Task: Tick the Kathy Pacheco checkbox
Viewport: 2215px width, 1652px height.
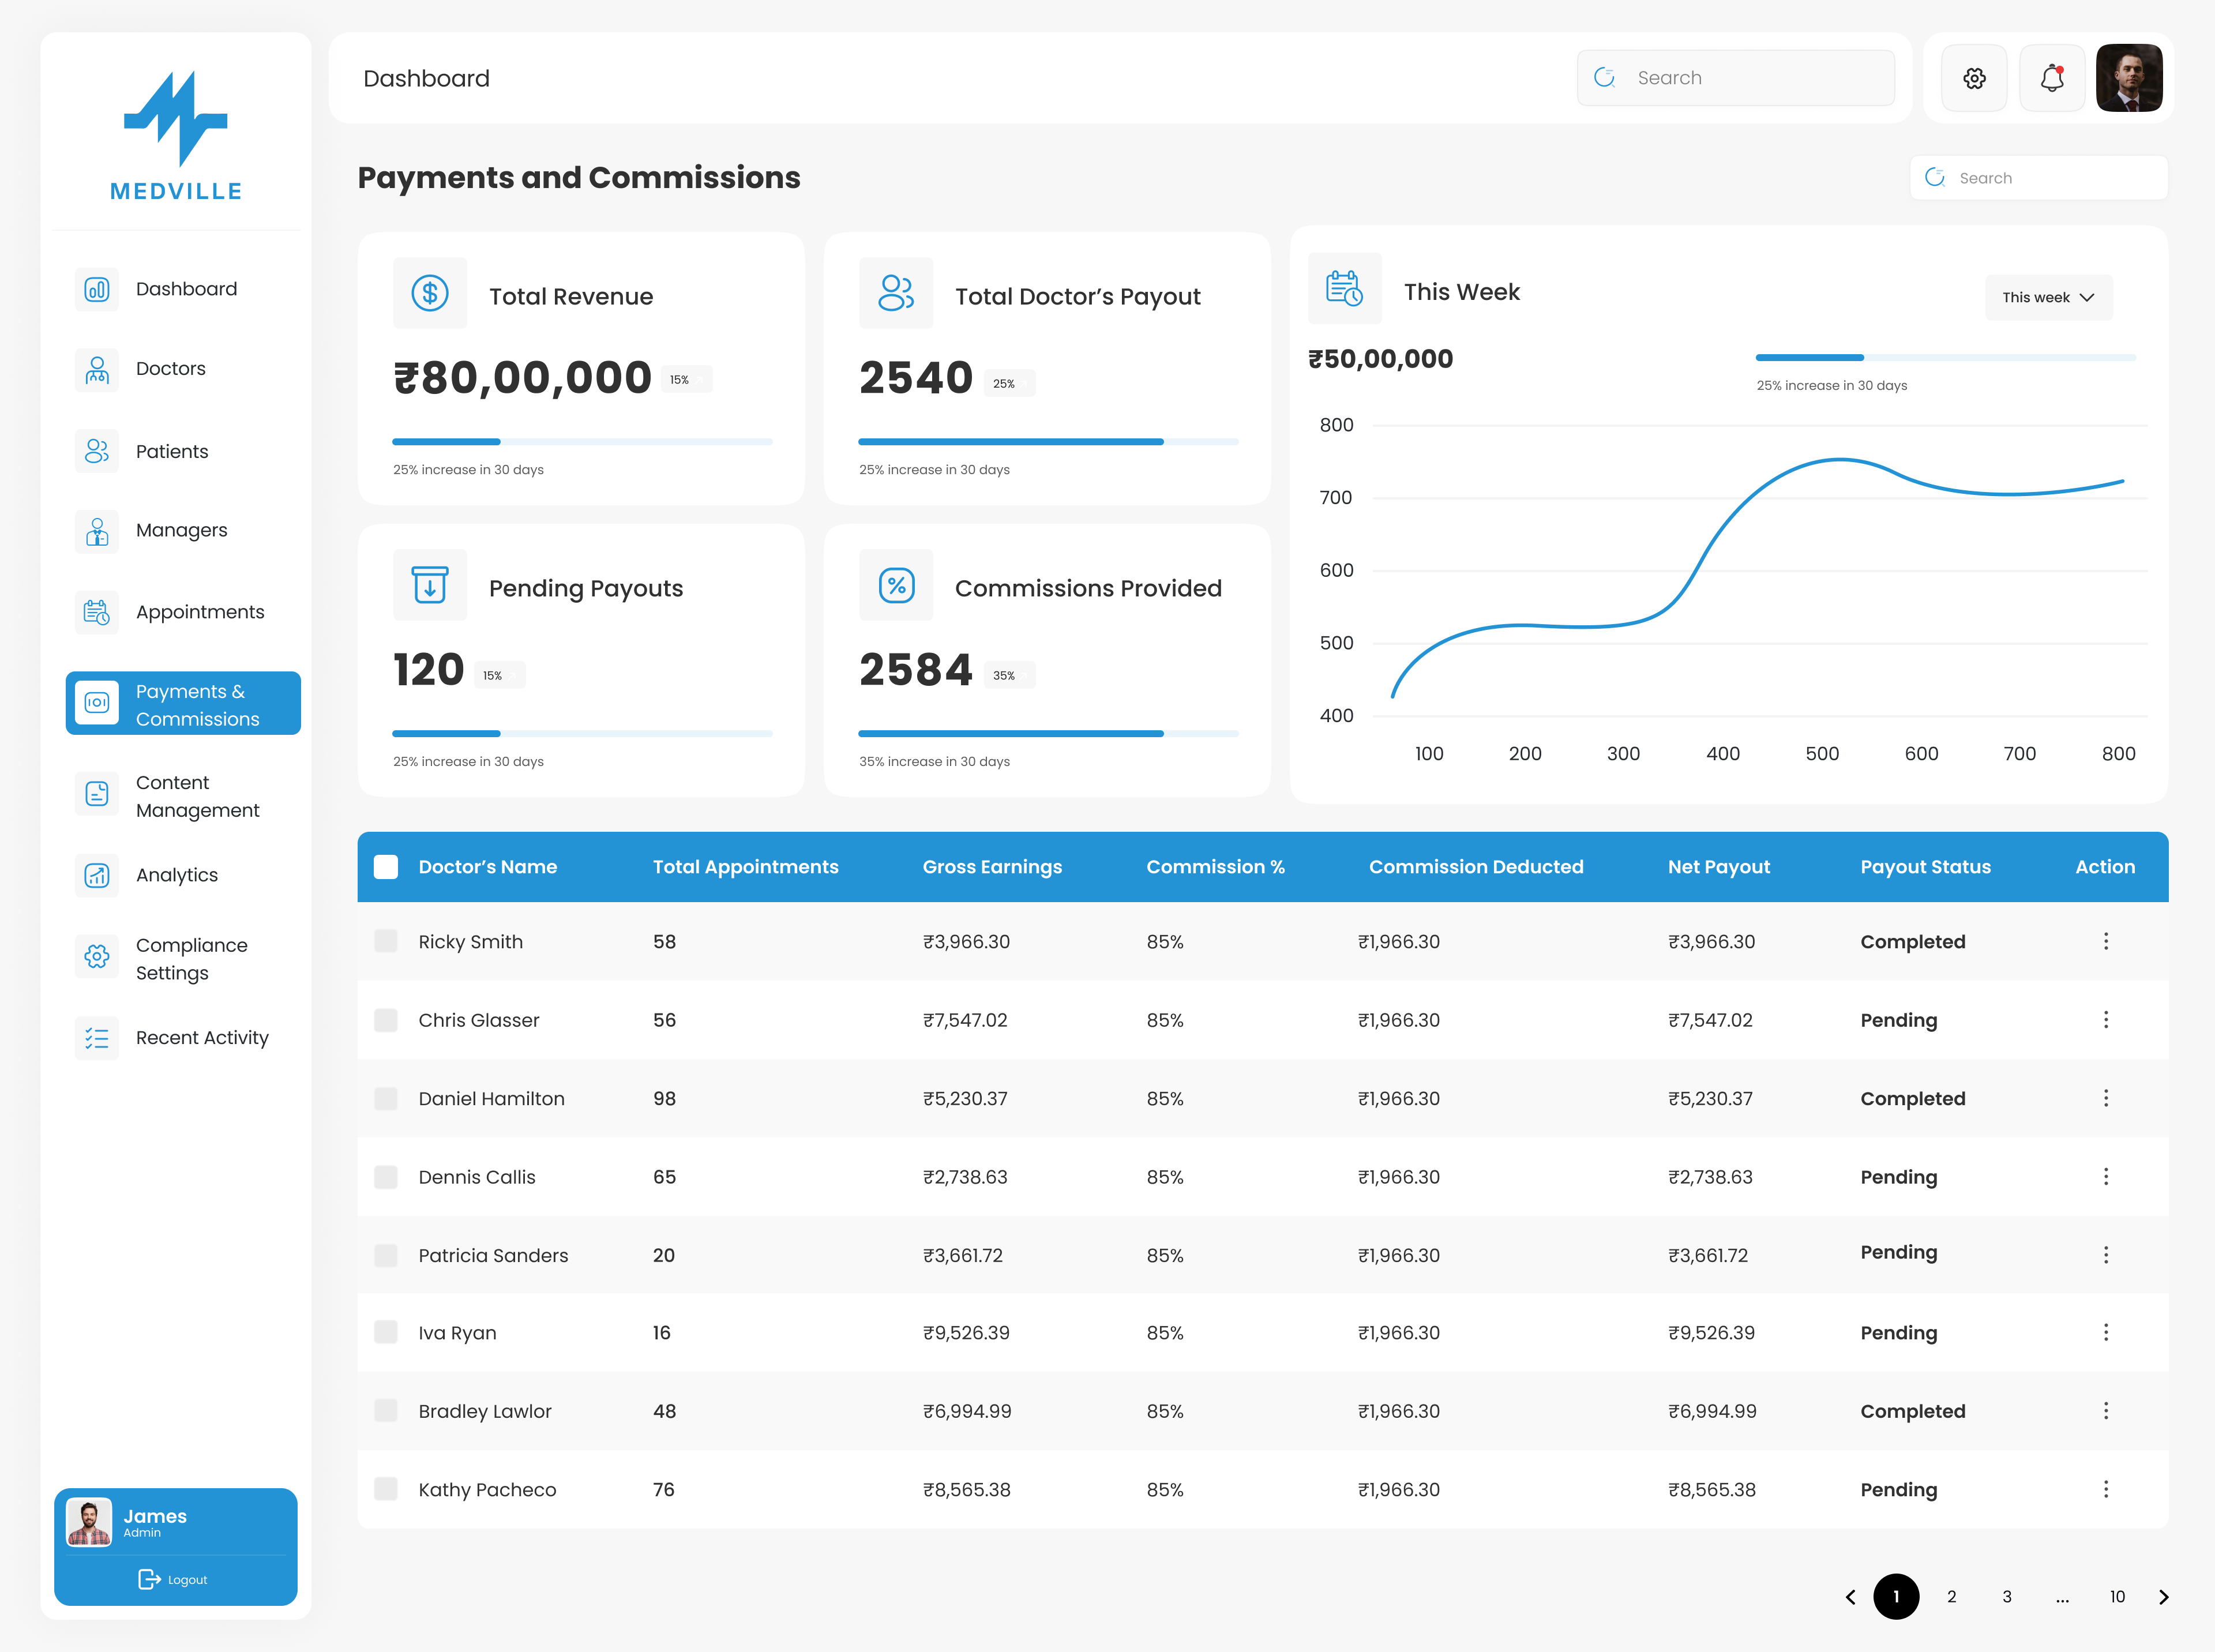Action: [386, 1489]
